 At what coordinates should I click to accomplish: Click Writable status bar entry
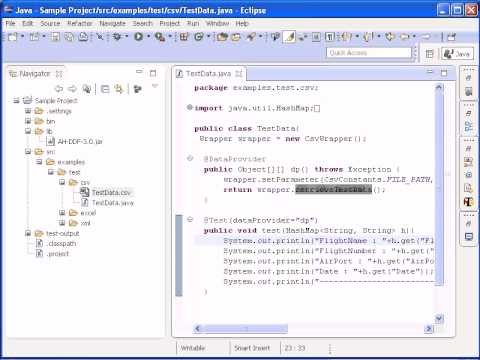[x=192, y=348]
